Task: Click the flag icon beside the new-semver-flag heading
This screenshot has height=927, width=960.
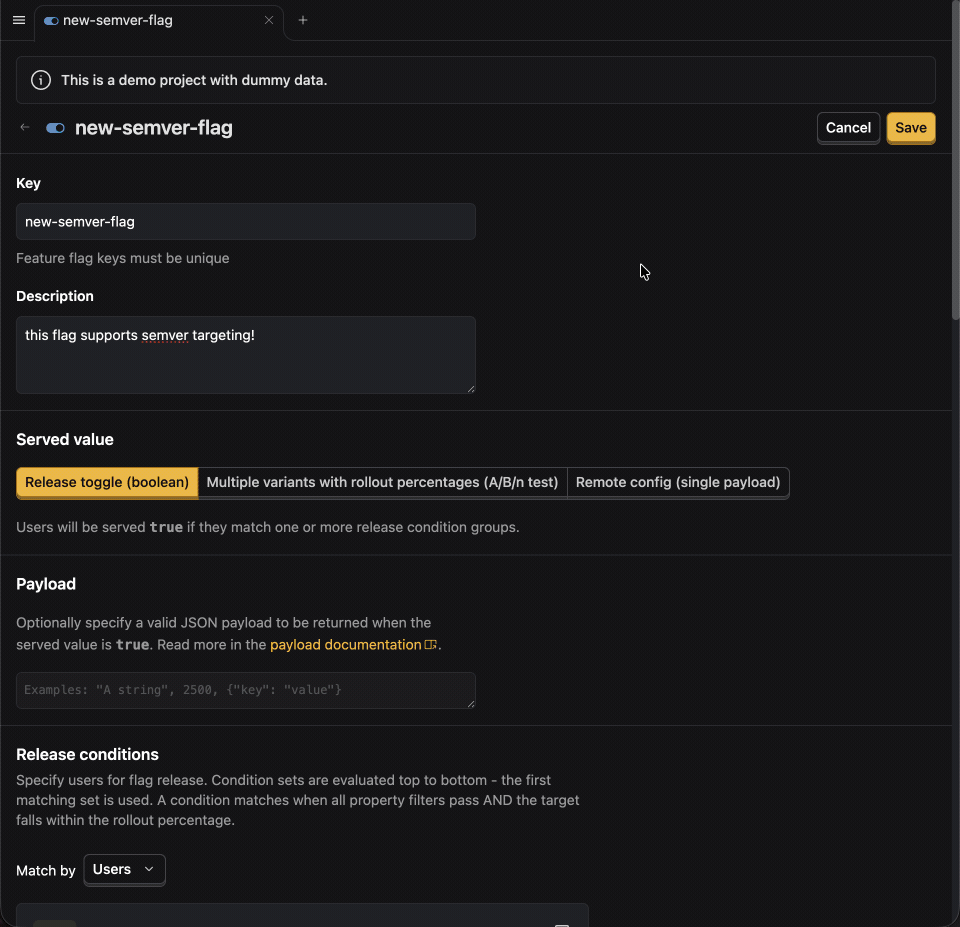Action: 56,128
